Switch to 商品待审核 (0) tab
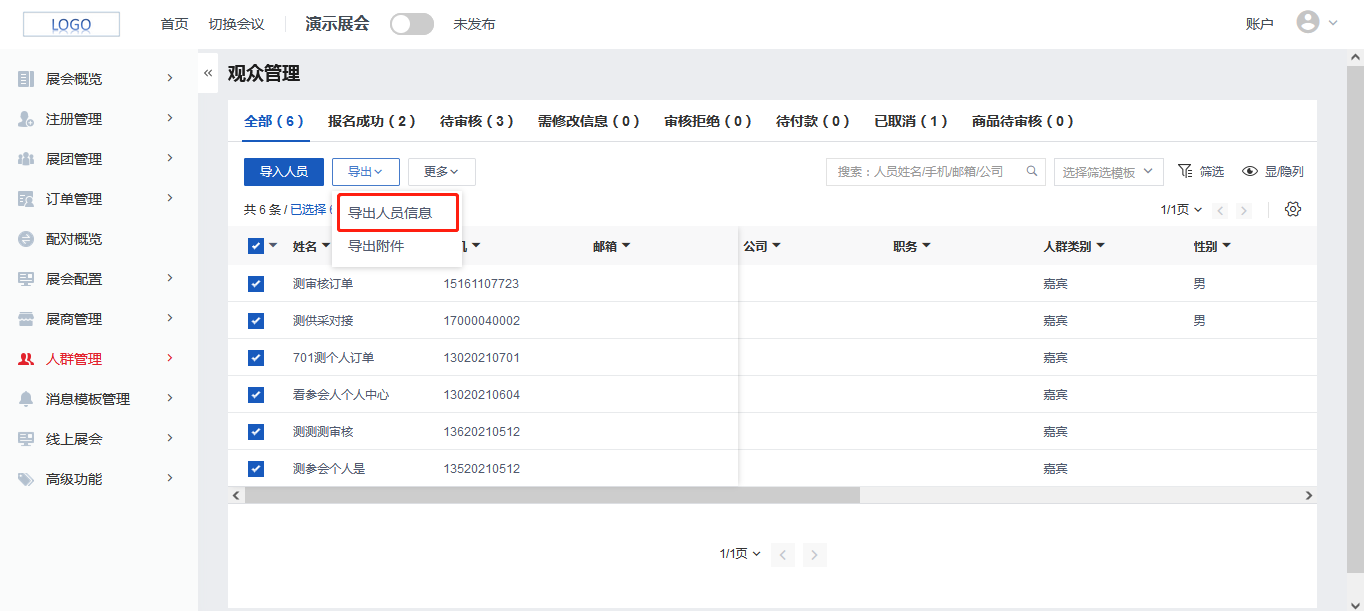The height and width of the screenshot is (611, 1364). point(1023,121)
